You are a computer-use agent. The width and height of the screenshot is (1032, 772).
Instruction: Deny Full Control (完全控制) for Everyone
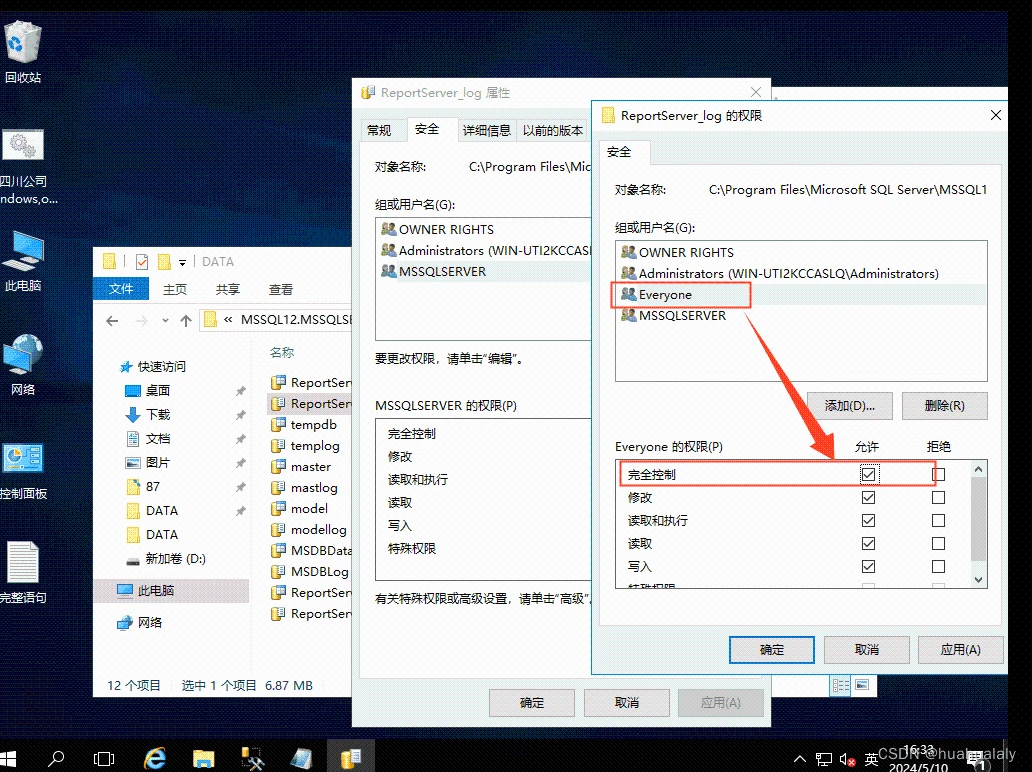pyautogui.click(x=939, y=474)
